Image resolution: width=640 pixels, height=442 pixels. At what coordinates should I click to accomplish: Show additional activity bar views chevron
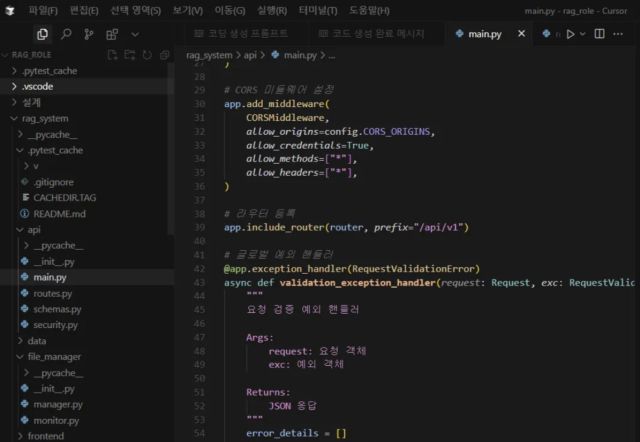pyautogui.click(x=135, y=34)
